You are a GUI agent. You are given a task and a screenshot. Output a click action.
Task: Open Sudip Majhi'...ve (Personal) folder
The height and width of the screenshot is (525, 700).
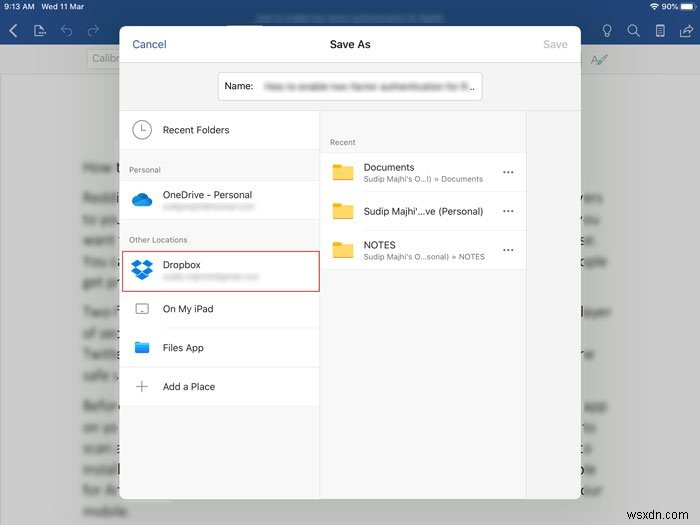click(x=423, y=211)
